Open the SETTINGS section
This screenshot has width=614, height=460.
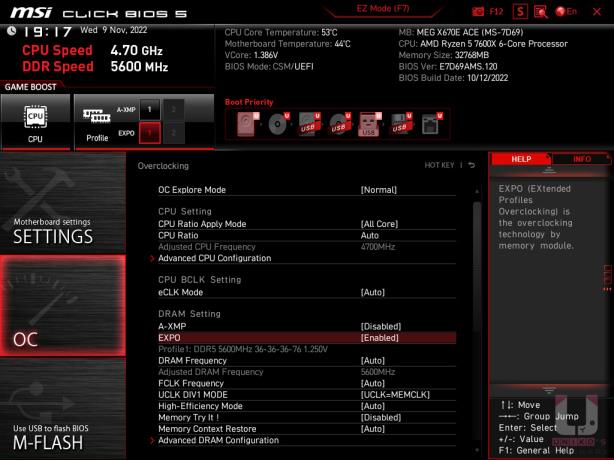click(63, 203)
